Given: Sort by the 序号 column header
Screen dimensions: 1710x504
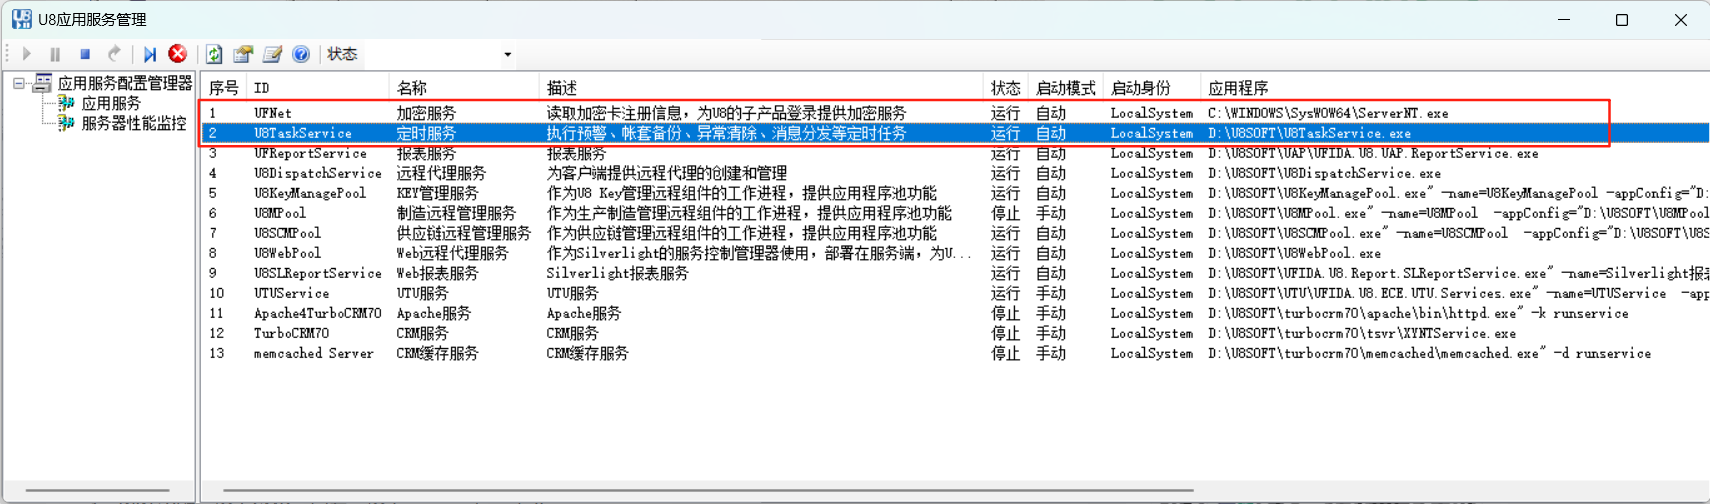Looking at the screenshot, I should click(x=224, y=88).
